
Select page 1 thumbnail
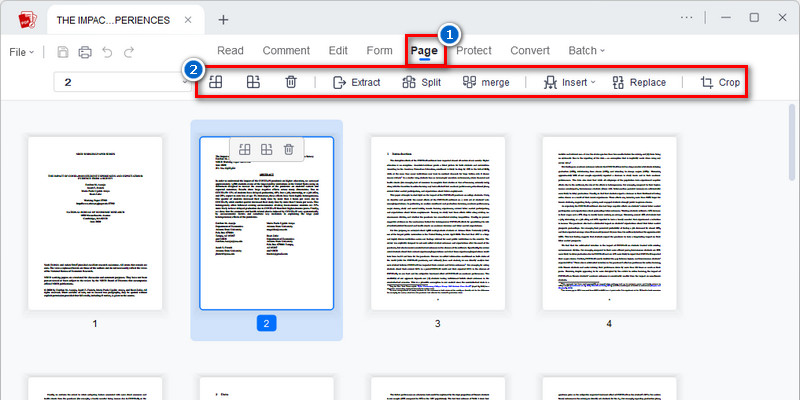[95, 223]
